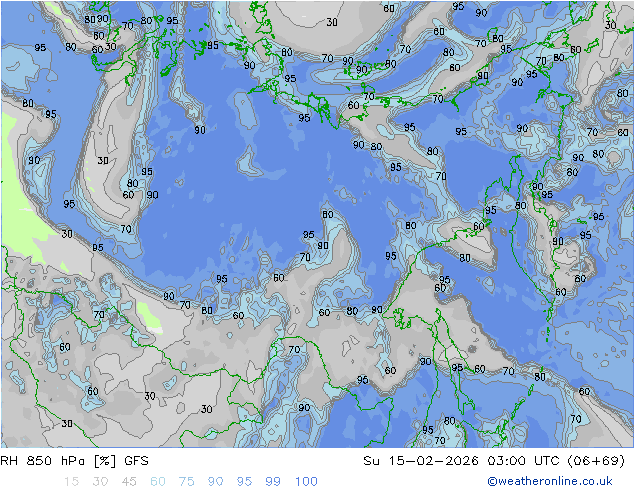
Task: Click the date 'Su 15-02-2026'
Action: click(x=421, y=461)
